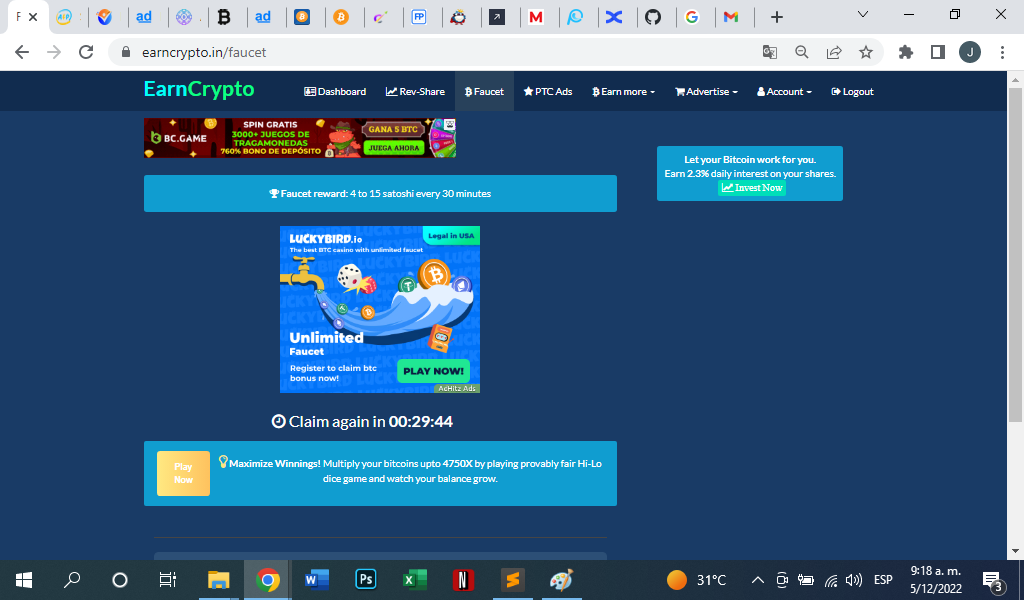
Task: Open the PTC Ads page
Action: coord(548,91)
